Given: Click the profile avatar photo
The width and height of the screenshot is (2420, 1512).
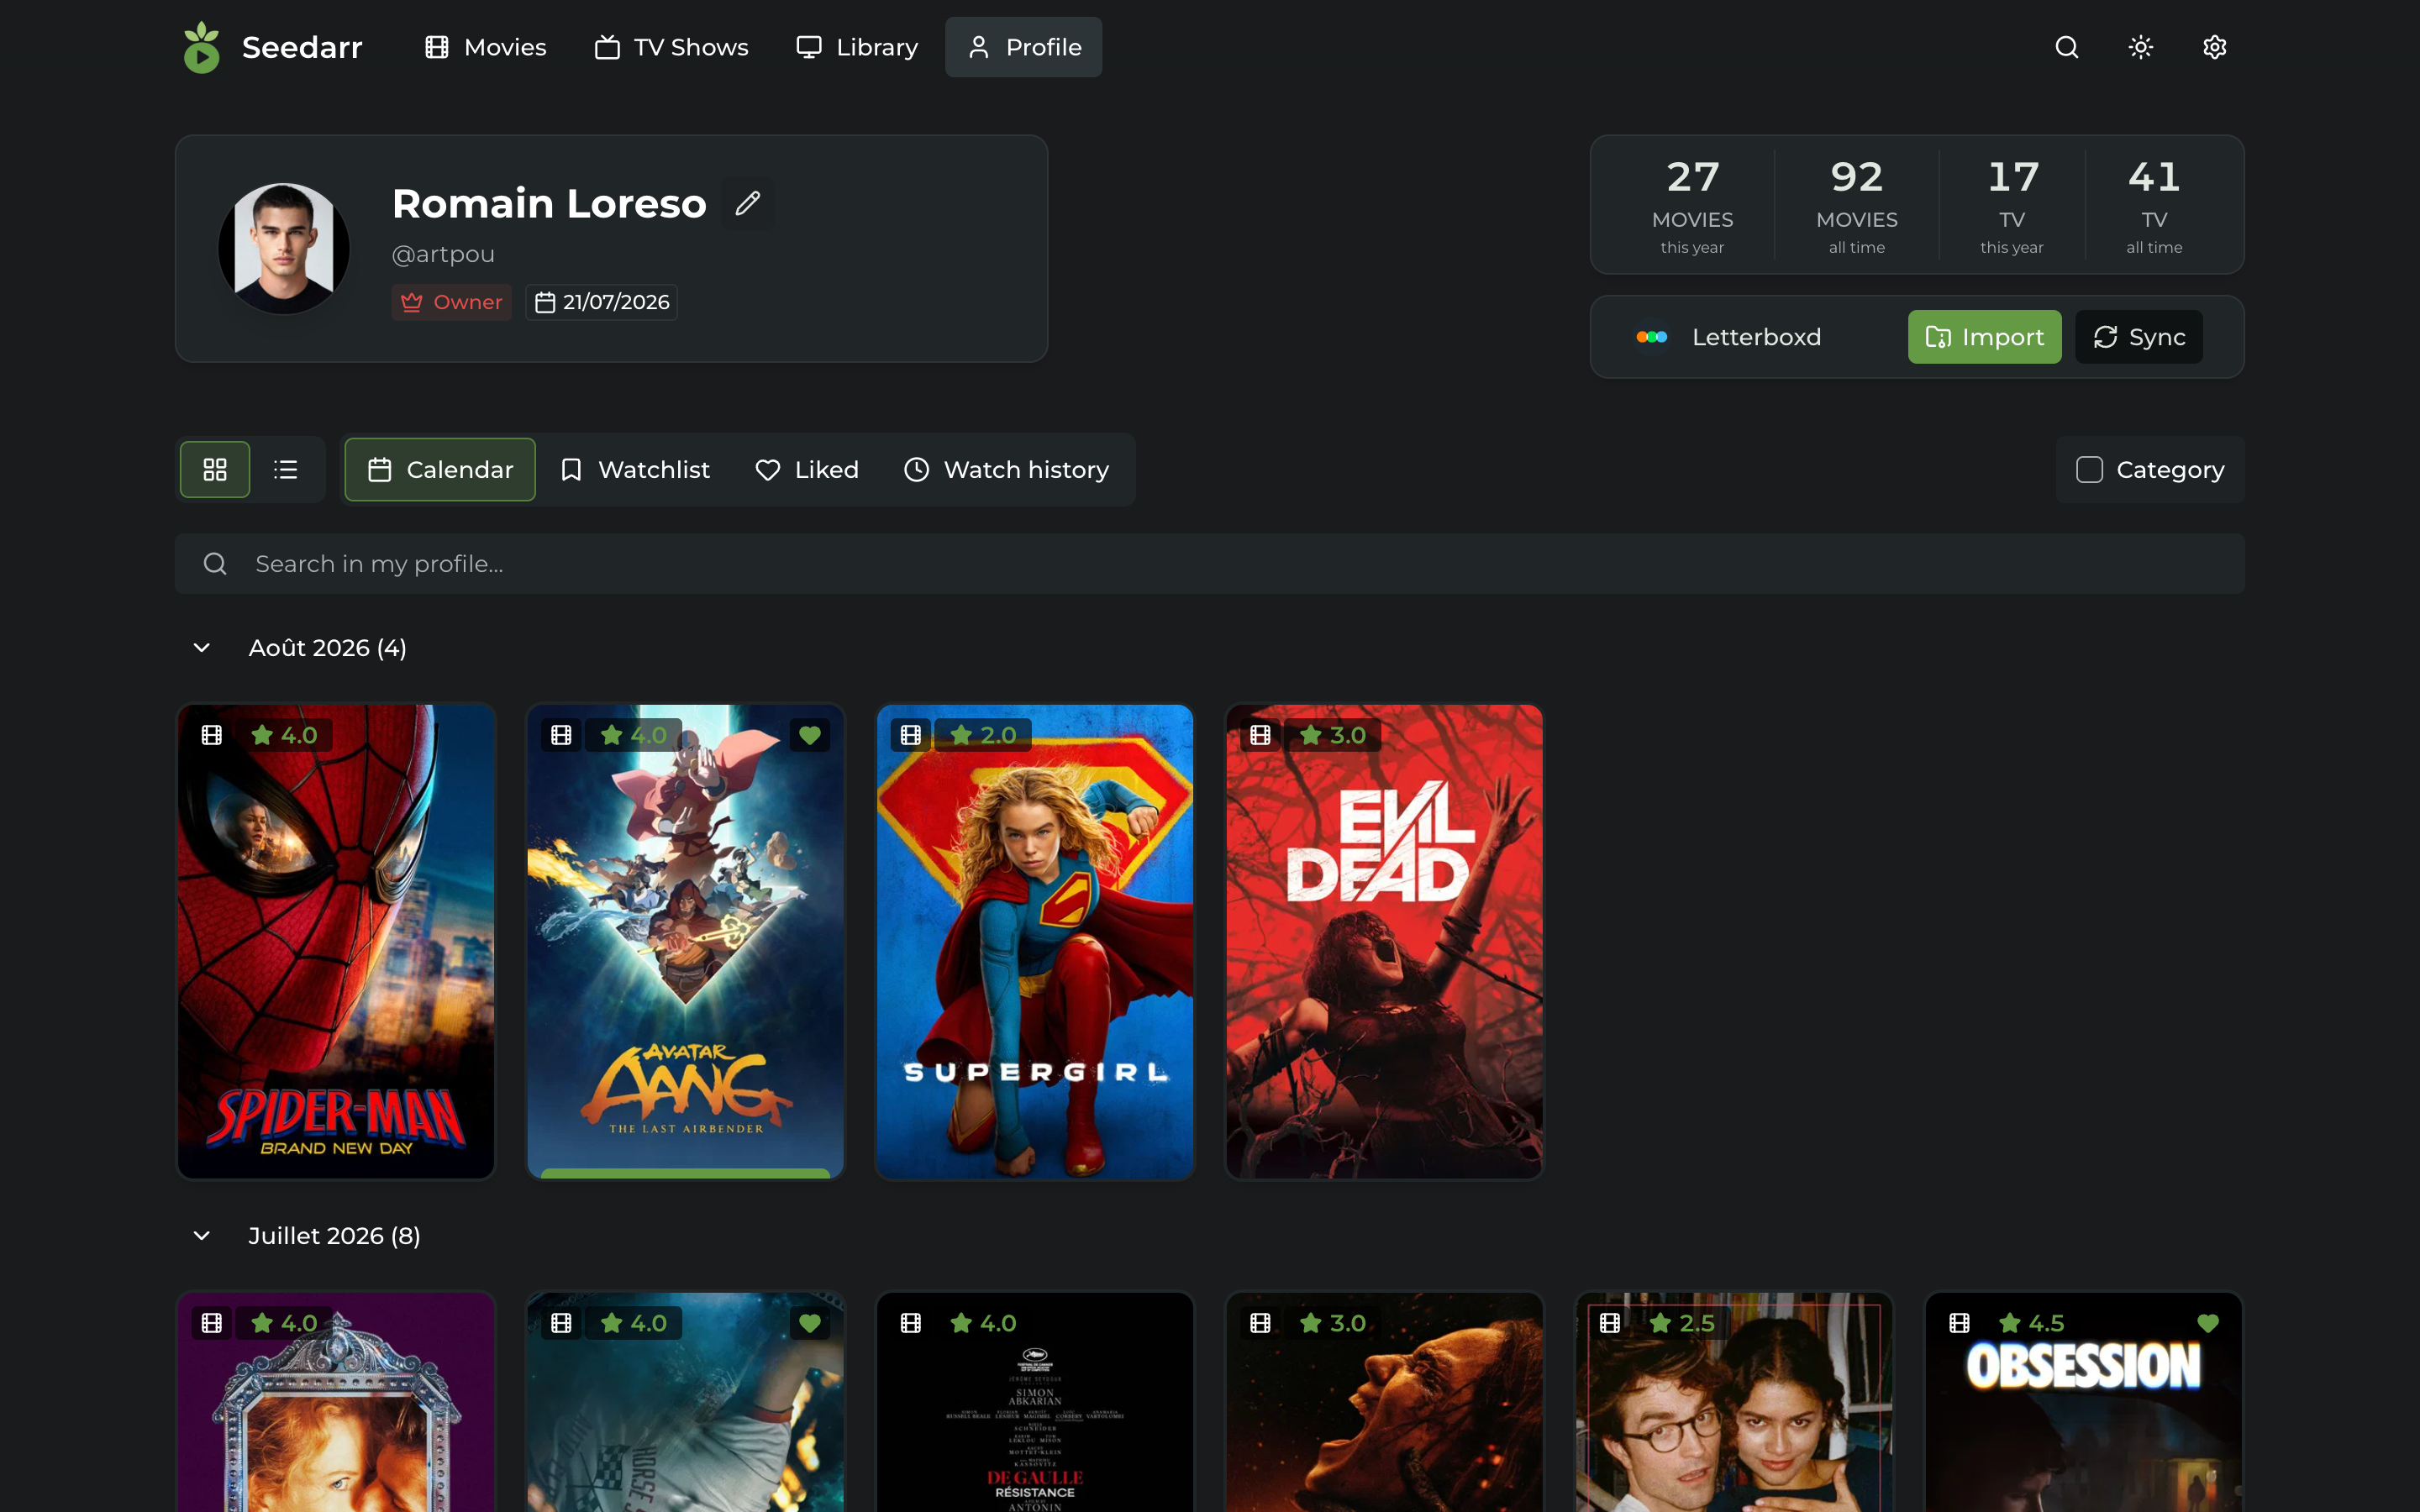Looking at the screenshot, I should pyautogui.click(x=284, y=248).
